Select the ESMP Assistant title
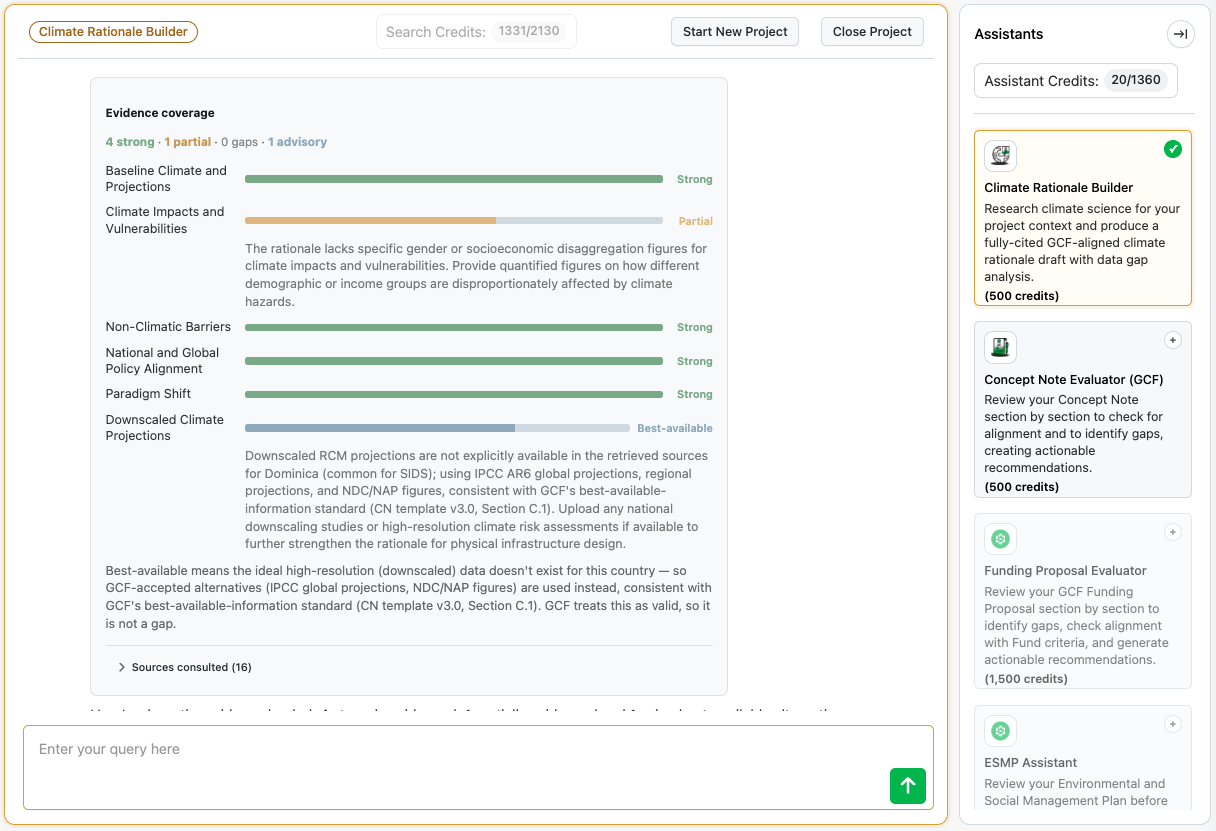 click(x=1031, y=763)
